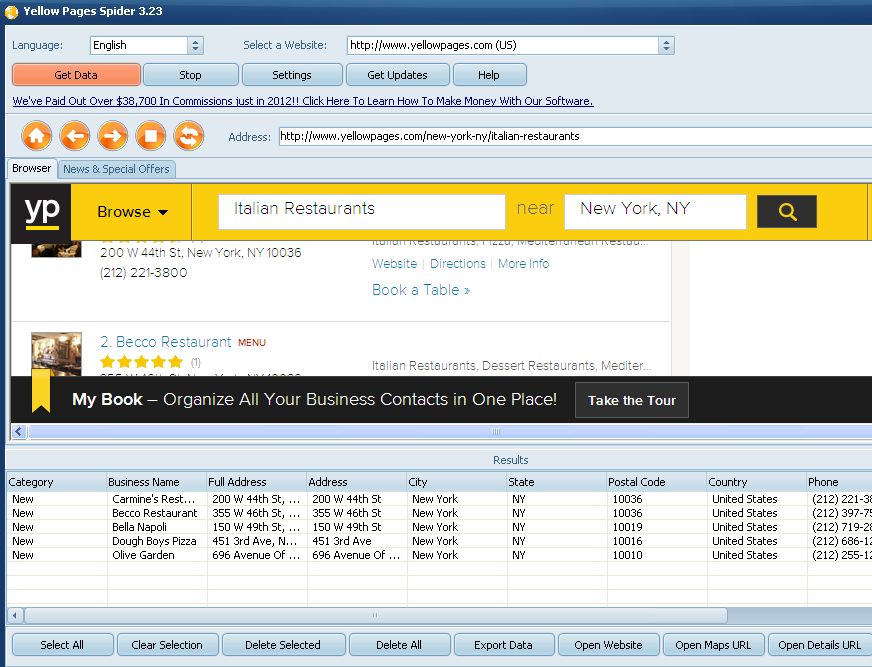Click the yellow pages search magnifier button
The width and height of the screenshot is (872, 667).
pyautogui.click(x=787, y=211)
